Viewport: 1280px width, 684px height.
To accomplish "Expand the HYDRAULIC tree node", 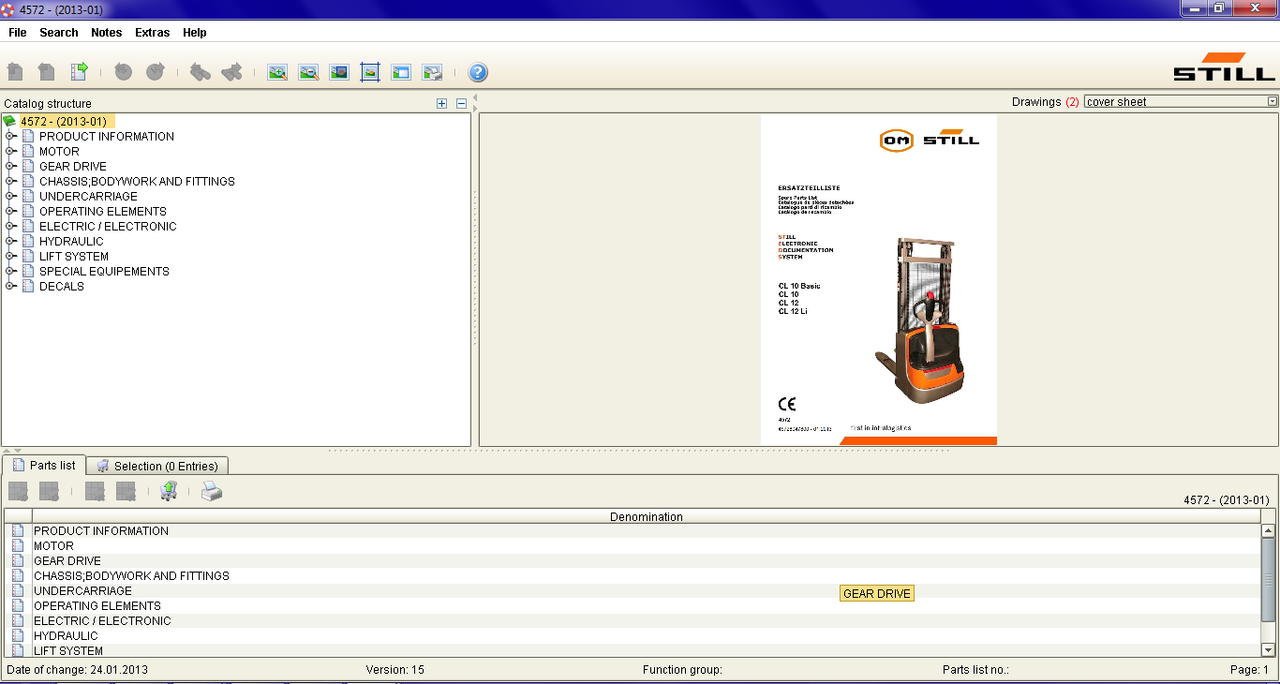I will 10,242.
